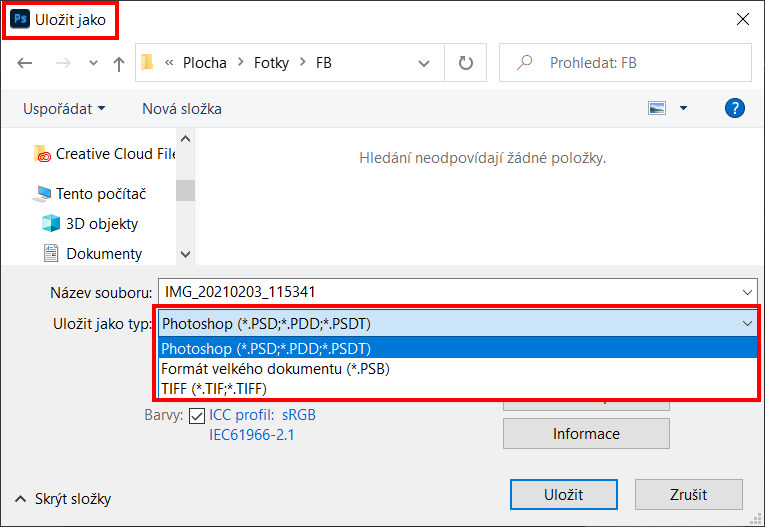Select Plocha in the address path
The image size is (765, 527).
[x=204, y=63]
